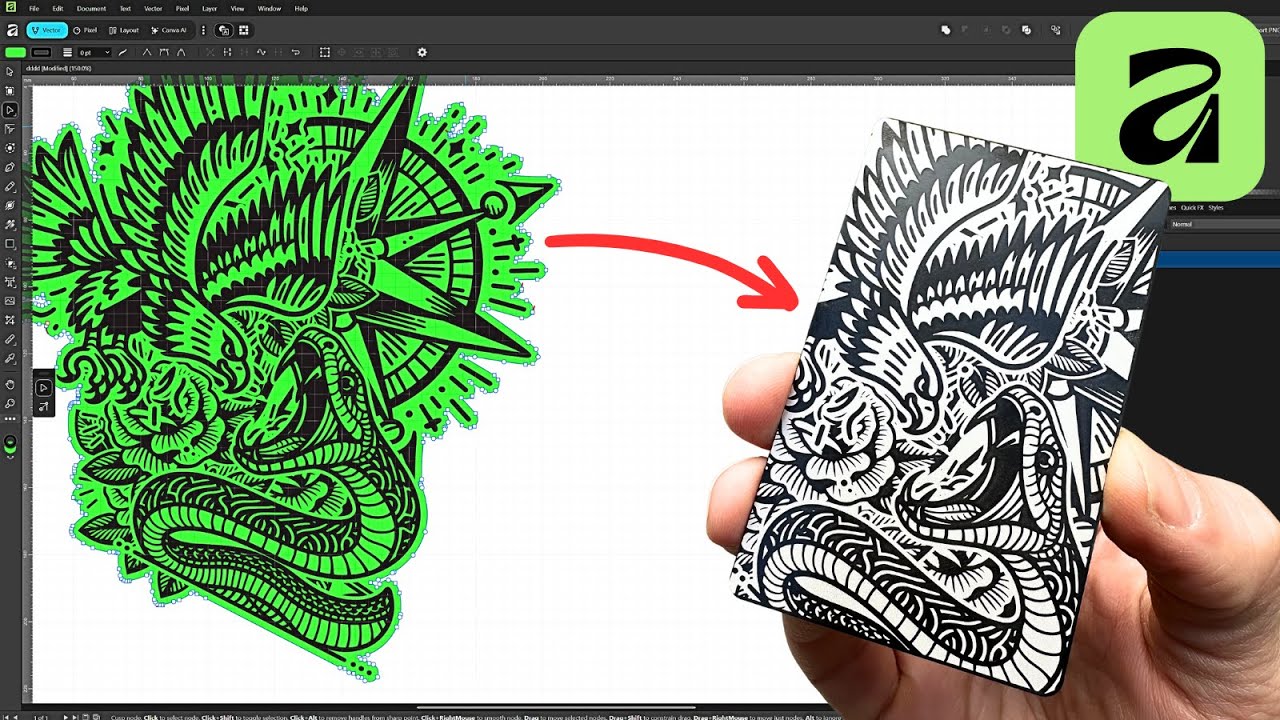
Task: Select the Place Image tool
Action: click(10, 300)
